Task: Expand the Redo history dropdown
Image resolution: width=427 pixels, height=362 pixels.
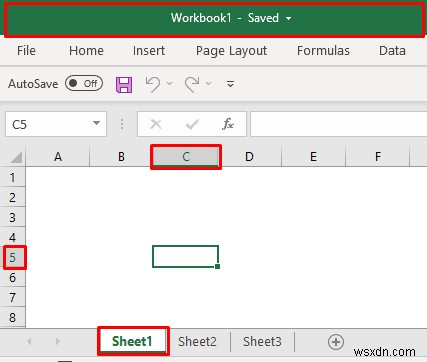Action: pos(209,83)
